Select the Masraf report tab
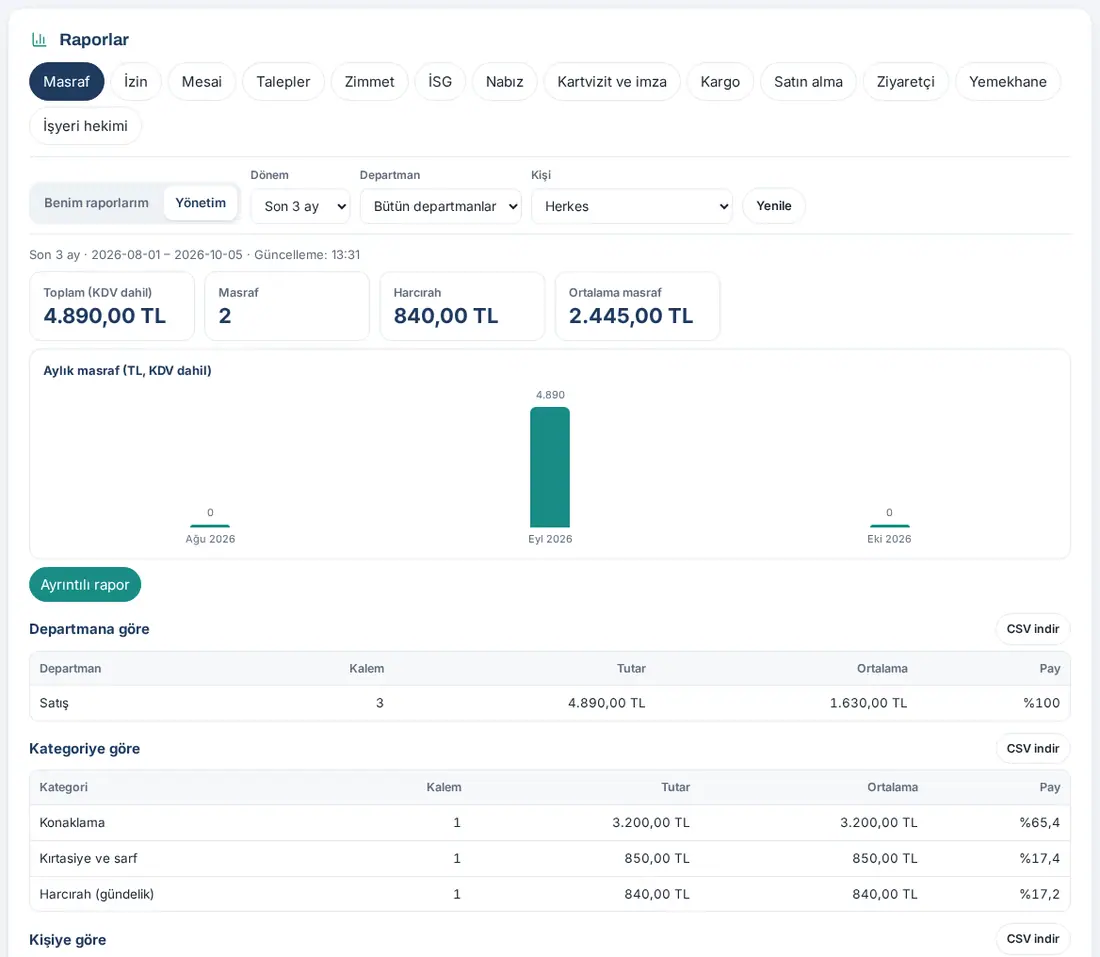Viewport: 1100px width, 957px height. pos(67,81)
